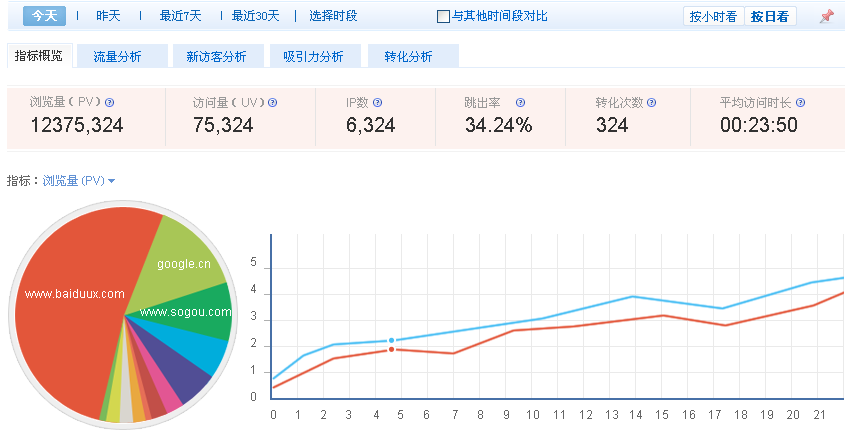Click x-axis label 14 on chart

point(635,415)
